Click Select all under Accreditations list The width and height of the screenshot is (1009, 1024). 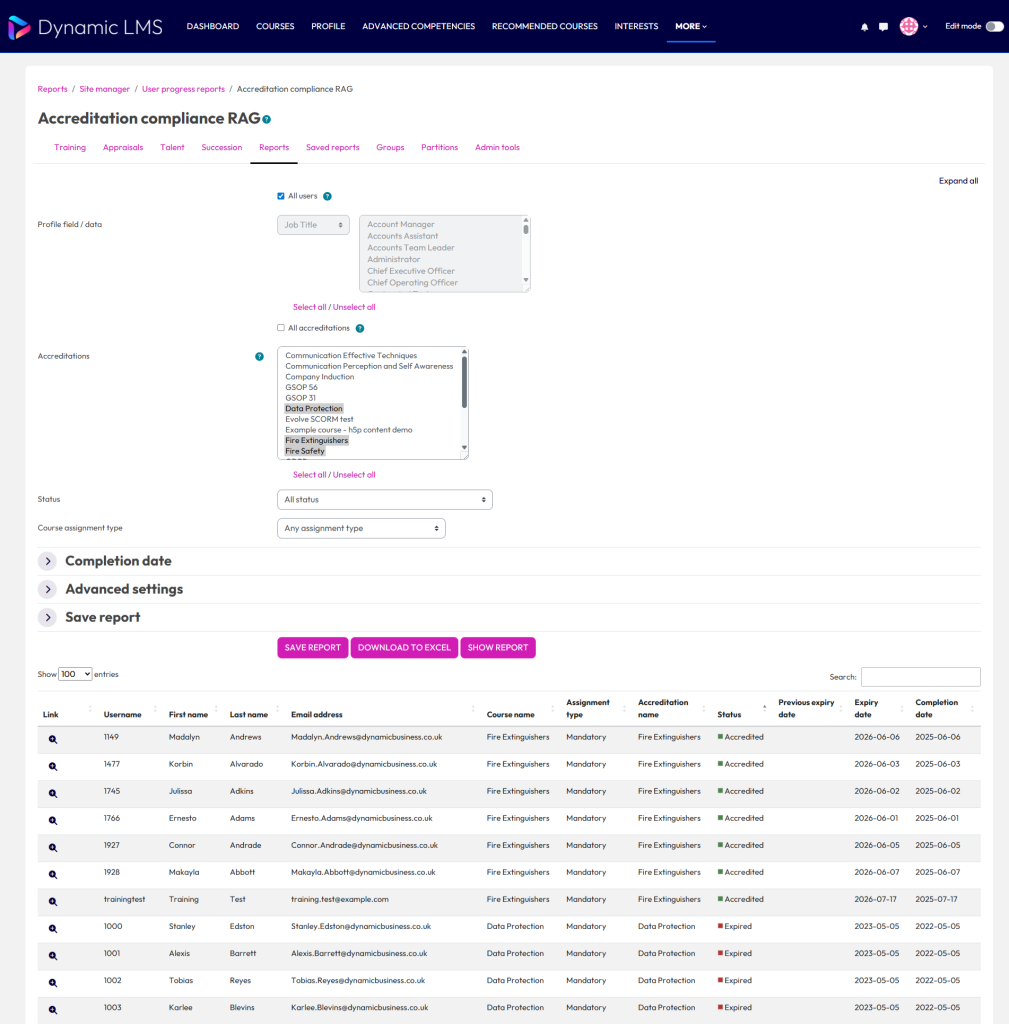310,475
